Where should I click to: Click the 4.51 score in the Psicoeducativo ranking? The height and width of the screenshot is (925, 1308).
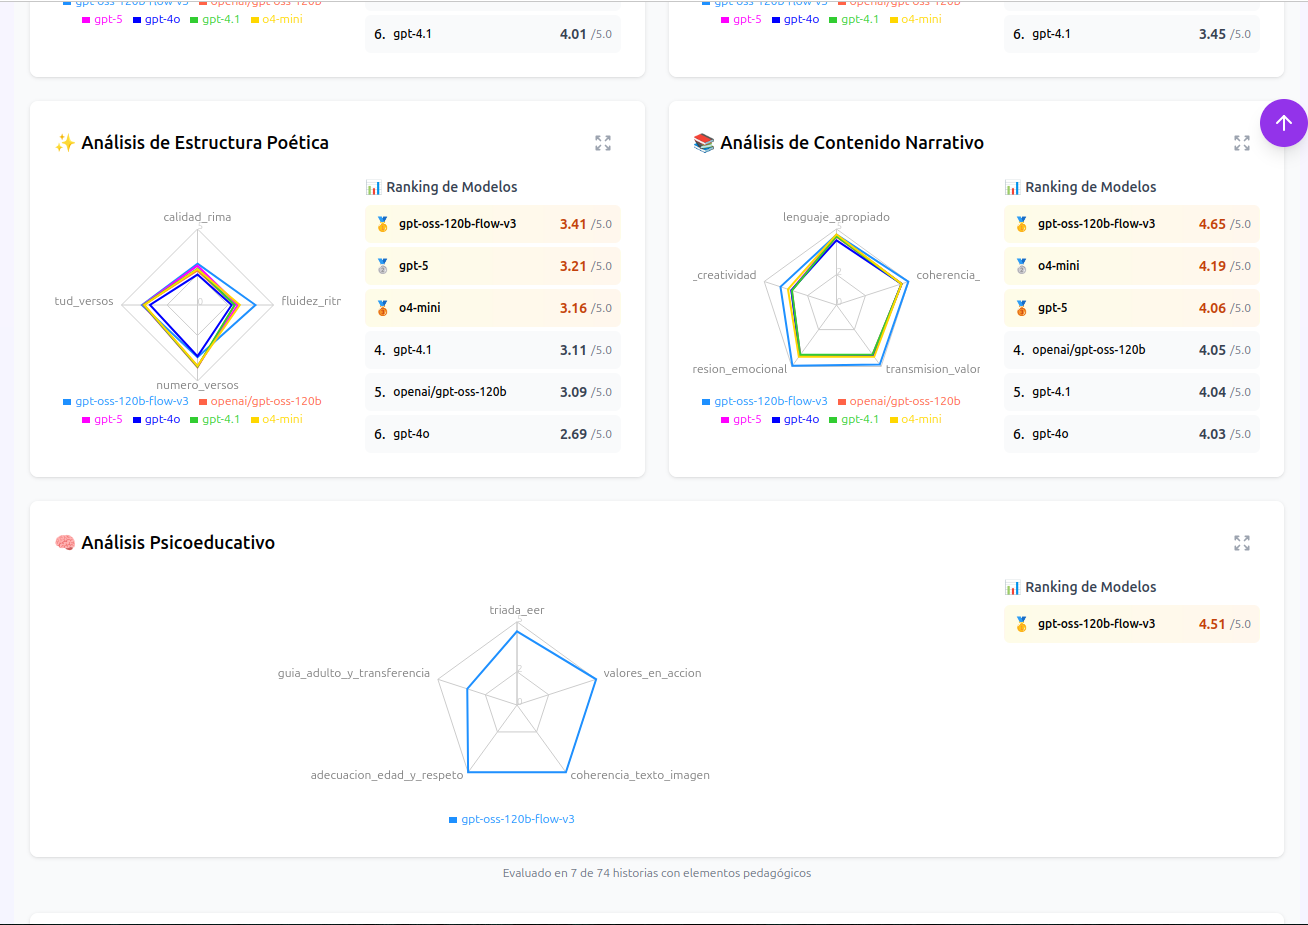[1212, 624]
